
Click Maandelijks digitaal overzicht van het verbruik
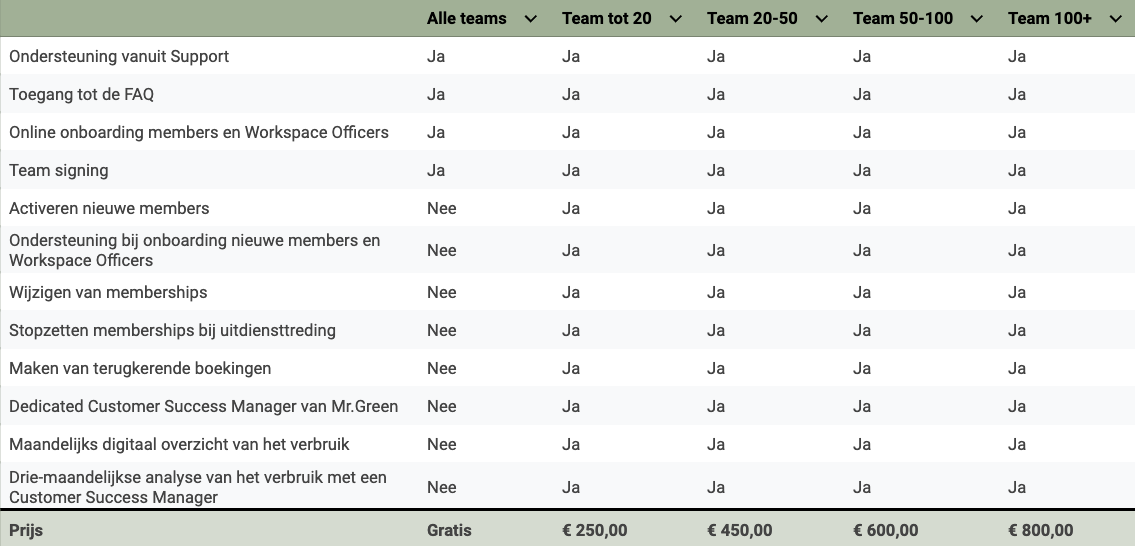[x=179, y=445]
